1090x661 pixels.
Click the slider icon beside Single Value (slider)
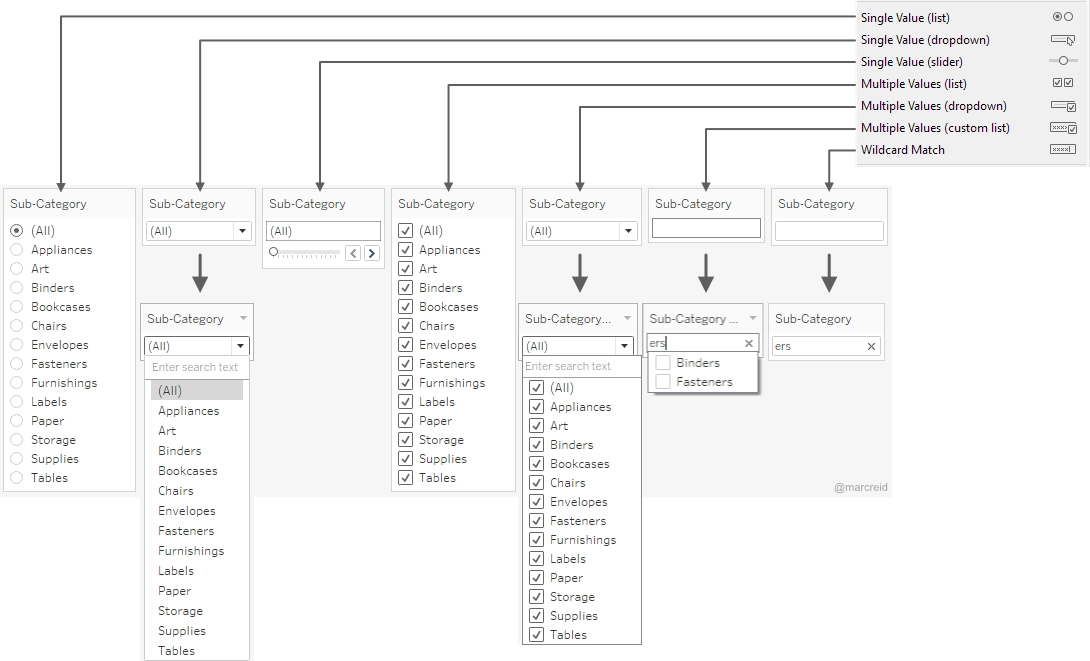click(x=1062, y=61)
